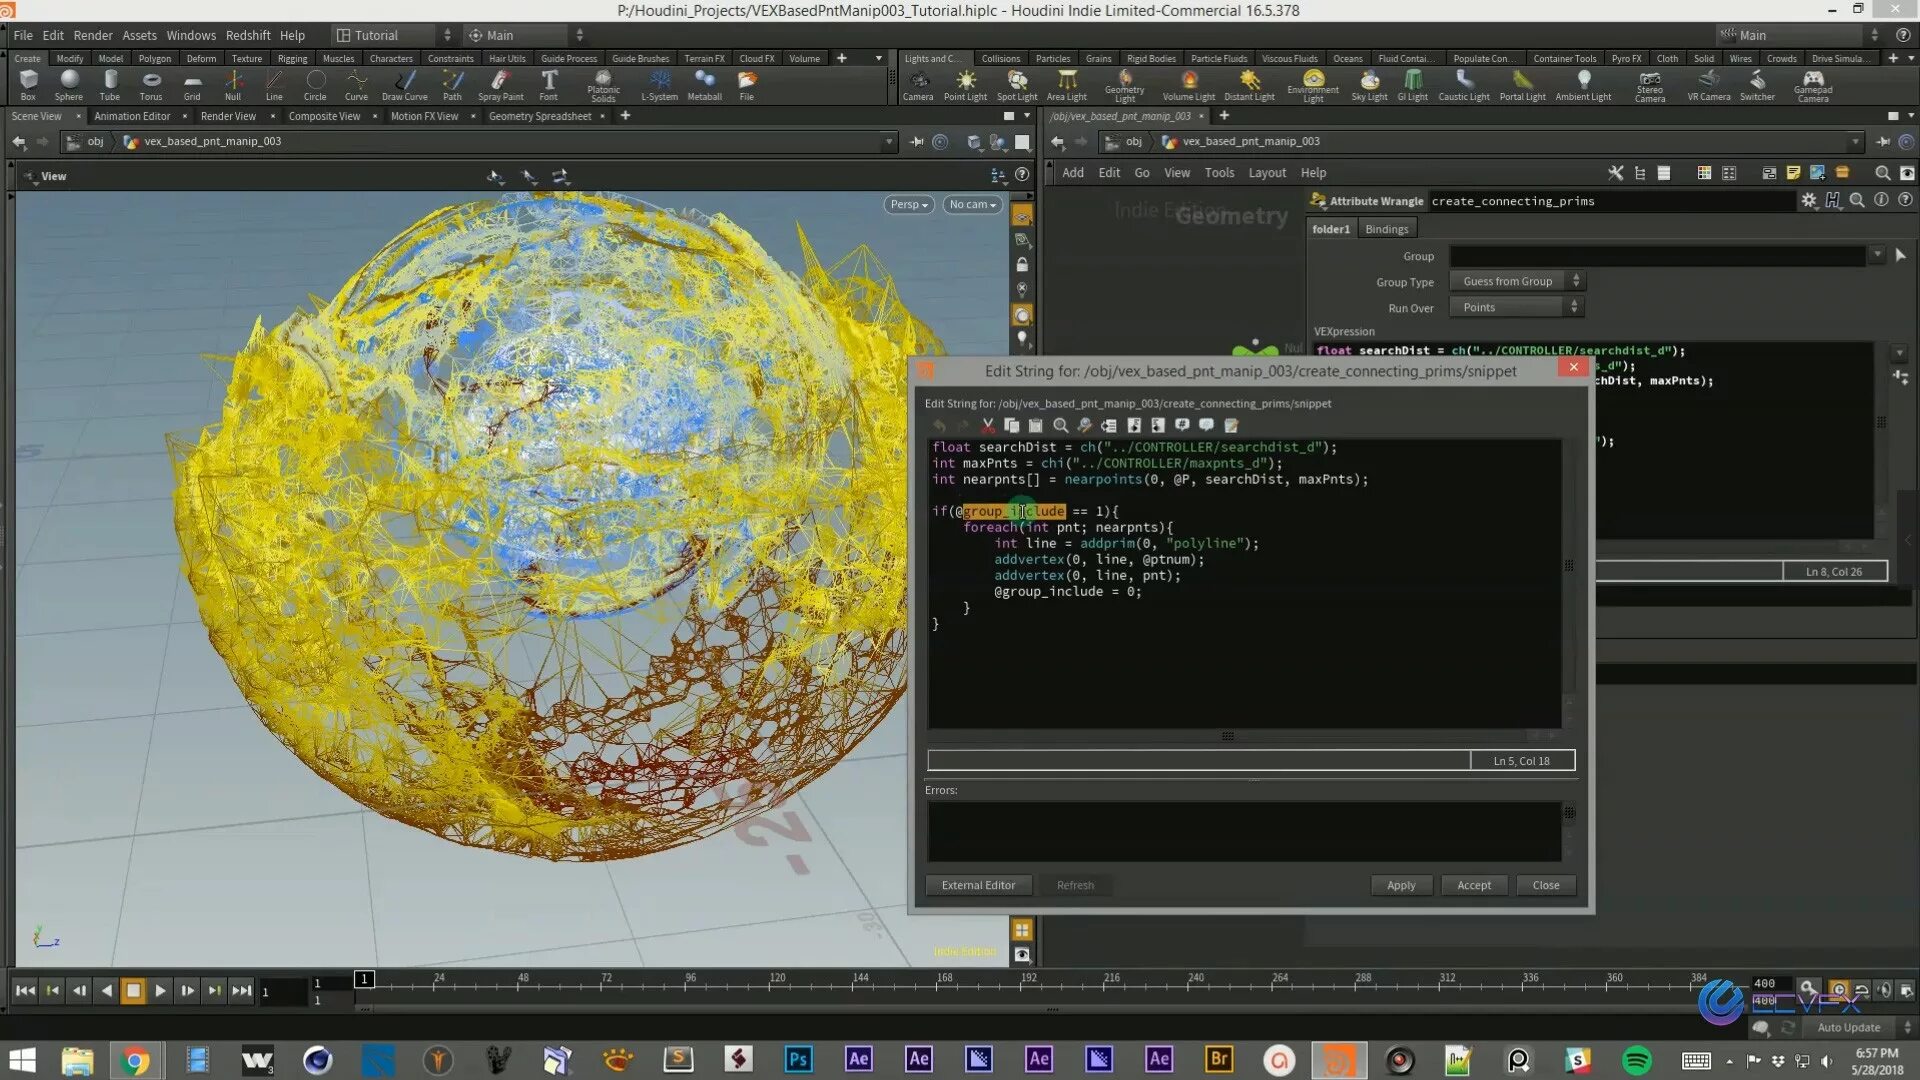Viewport: 1920px width, 1080px height.
Task: Open the Persp camera dropdown
Action: click(x=909, y=204)
